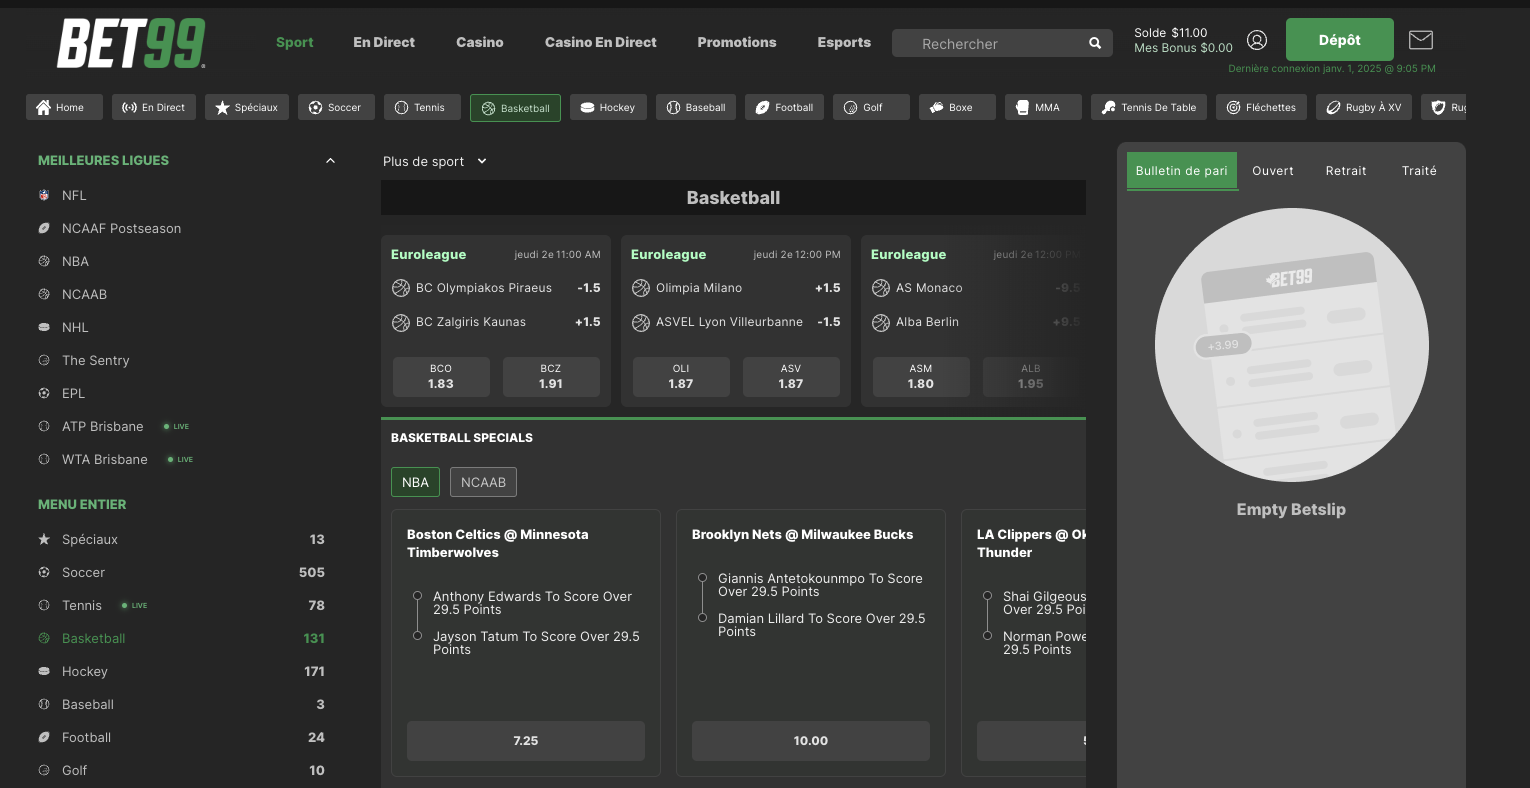Switch to Traité betslip tab
The image size is (1530, 788).
tap(1419, 171)
